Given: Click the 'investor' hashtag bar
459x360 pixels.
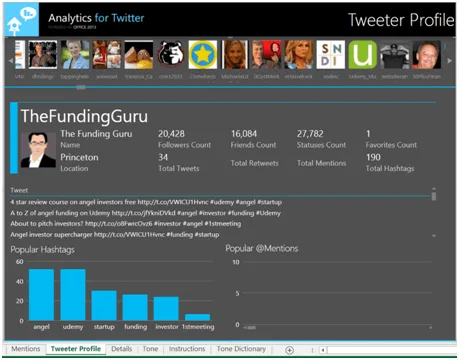Looking at the screenshot, I should [x=166, y=309].
